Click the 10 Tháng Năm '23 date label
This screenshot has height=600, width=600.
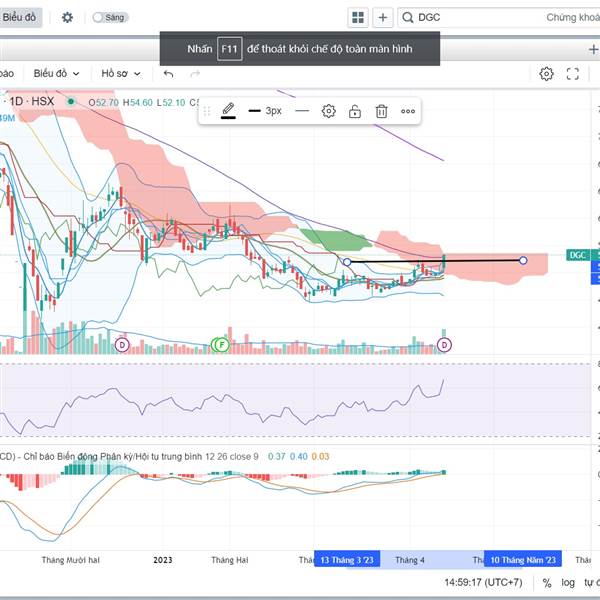pyautogui.click(x=523, y=560)
